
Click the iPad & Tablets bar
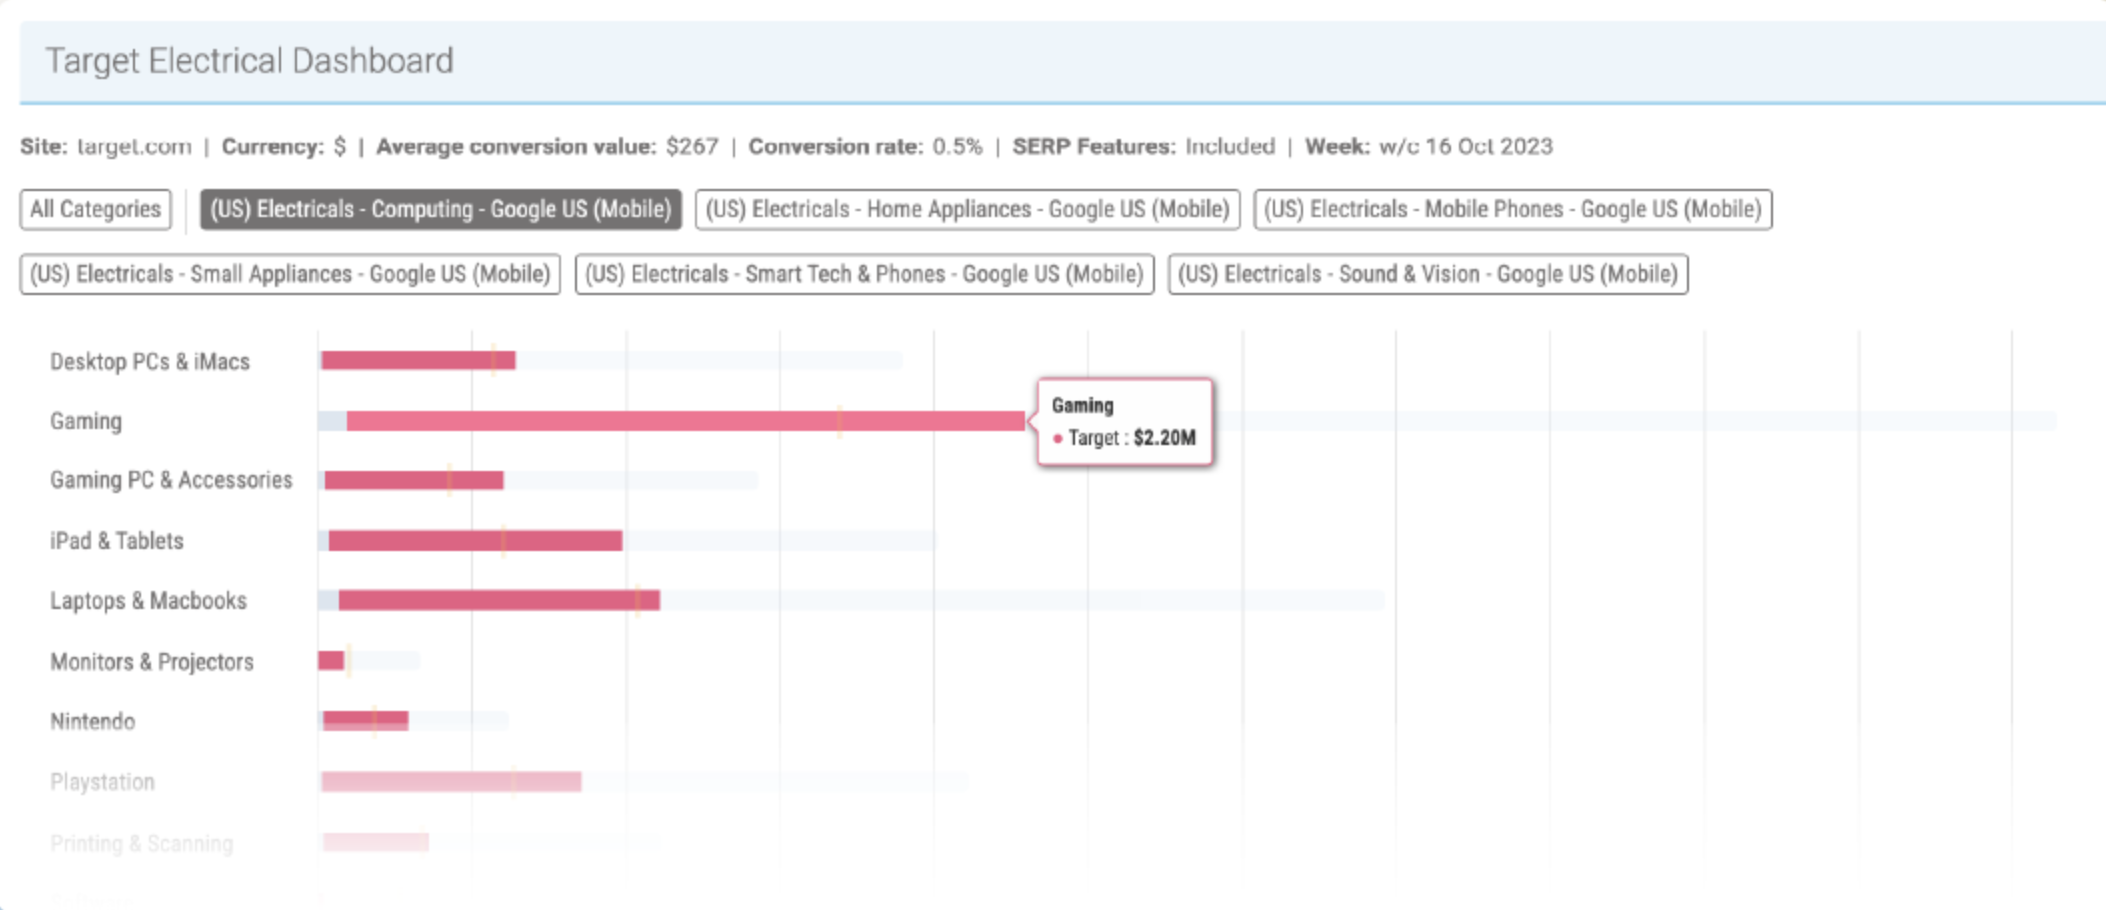(x=475, y=541)
